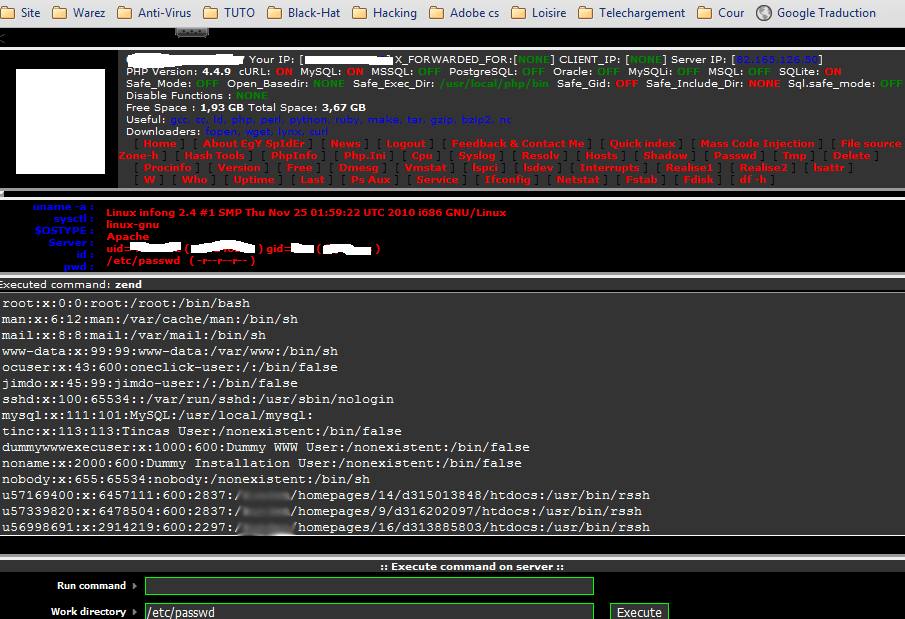
Task: Open the Anti-Virus bookmarks folder
Action: click(154, 13)
